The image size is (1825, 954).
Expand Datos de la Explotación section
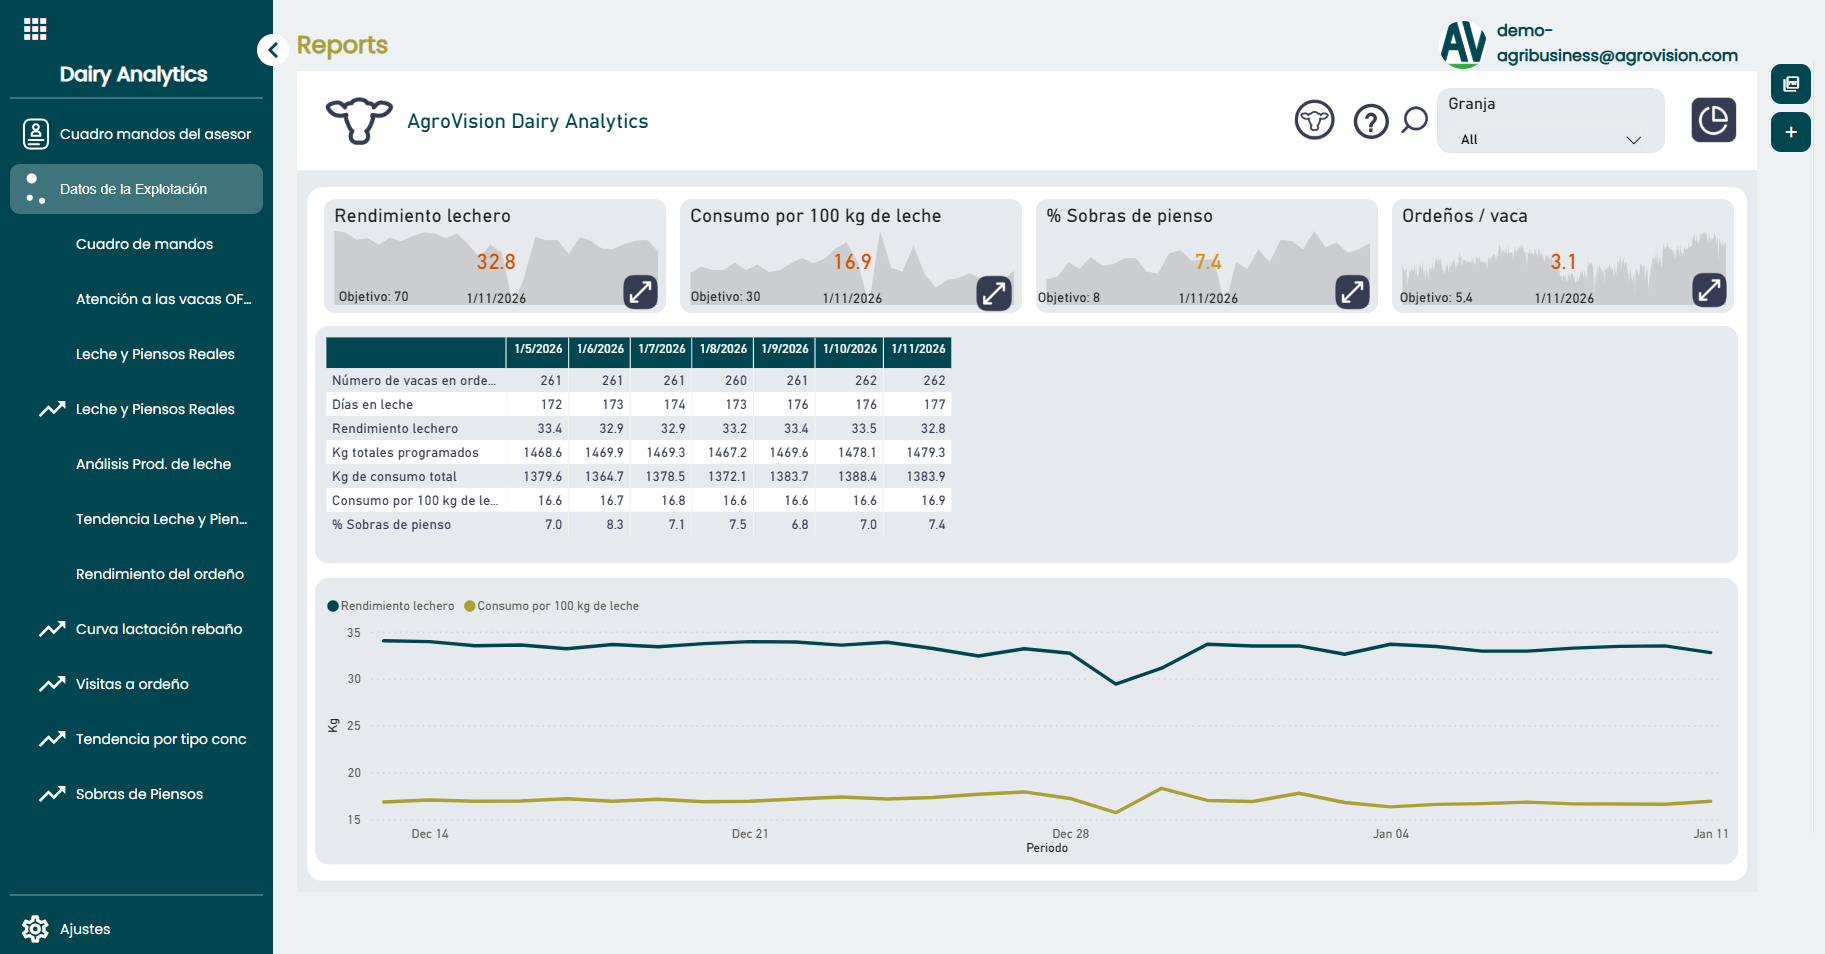[x=136, y=189]
